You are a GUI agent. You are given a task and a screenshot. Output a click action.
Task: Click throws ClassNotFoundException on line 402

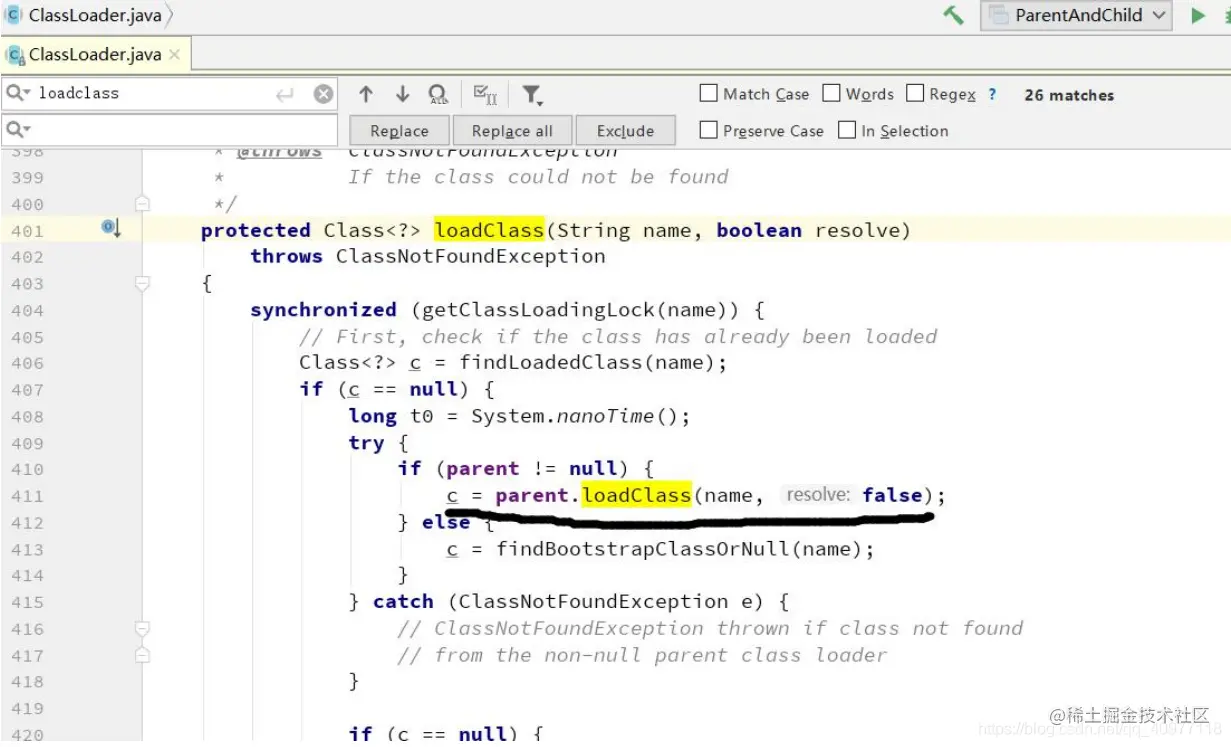tap(428, 256)
